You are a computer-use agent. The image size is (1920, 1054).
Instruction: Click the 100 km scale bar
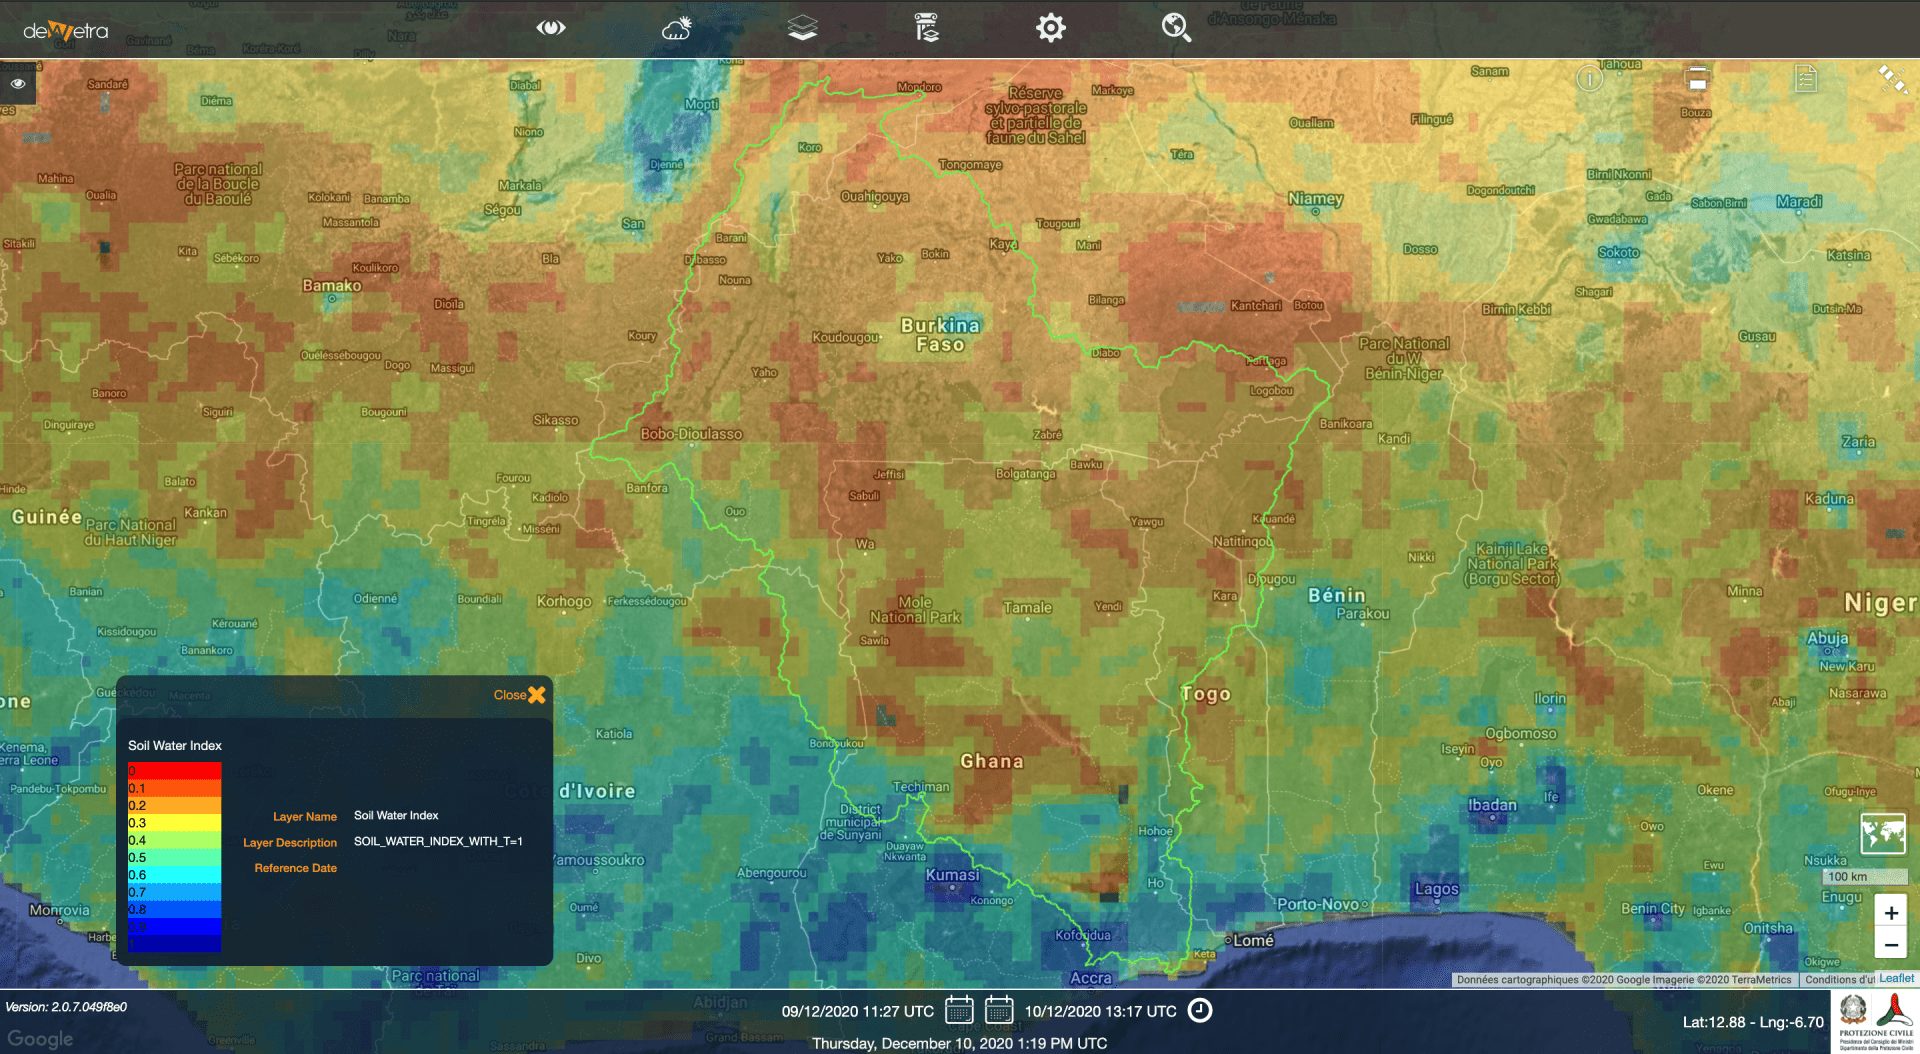1866,877
